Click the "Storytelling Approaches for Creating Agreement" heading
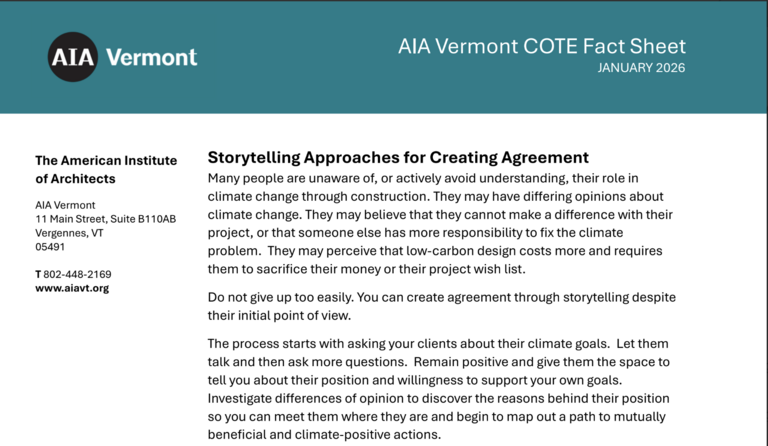This screenshot has height=446, width=768. 398,157
